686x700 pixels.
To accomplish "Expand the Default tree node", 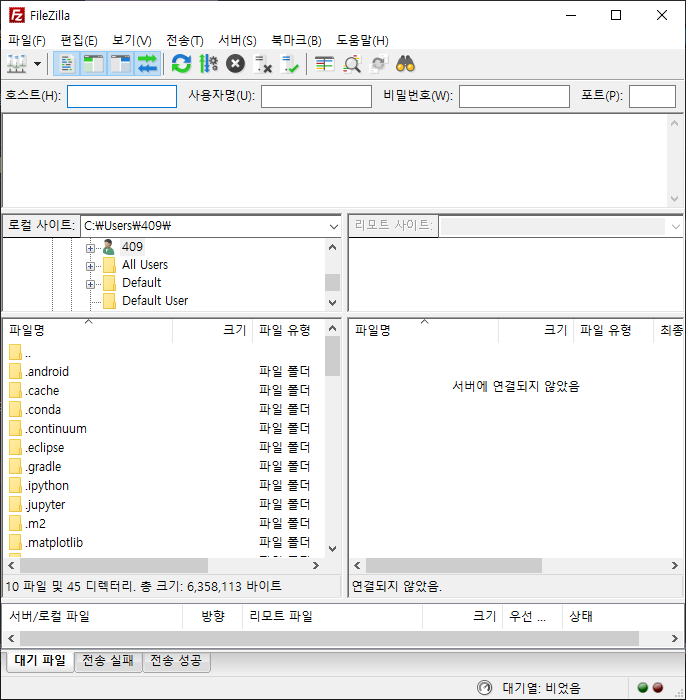I will (x=90, y=284).
